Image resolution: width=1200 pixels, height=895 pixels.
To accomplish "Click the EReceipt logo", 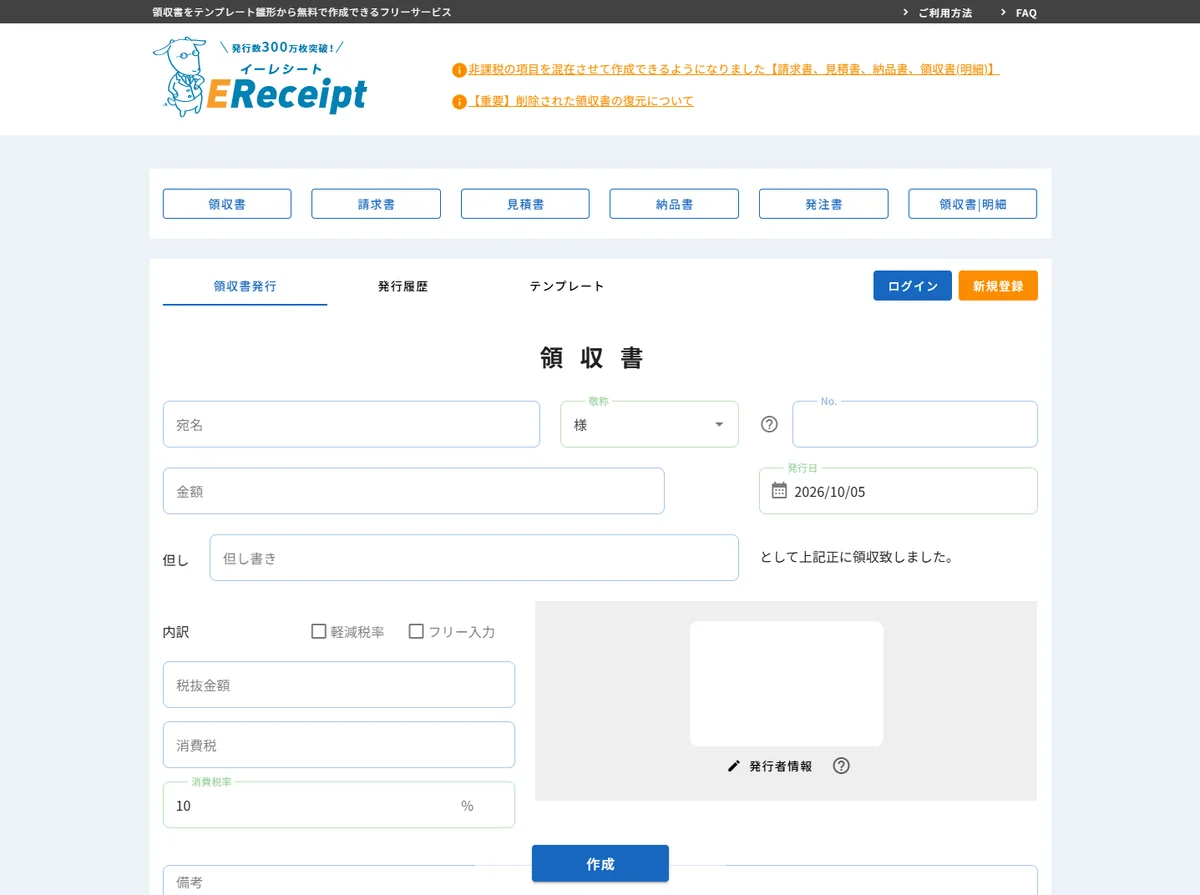I will click(x=260, y=77).
